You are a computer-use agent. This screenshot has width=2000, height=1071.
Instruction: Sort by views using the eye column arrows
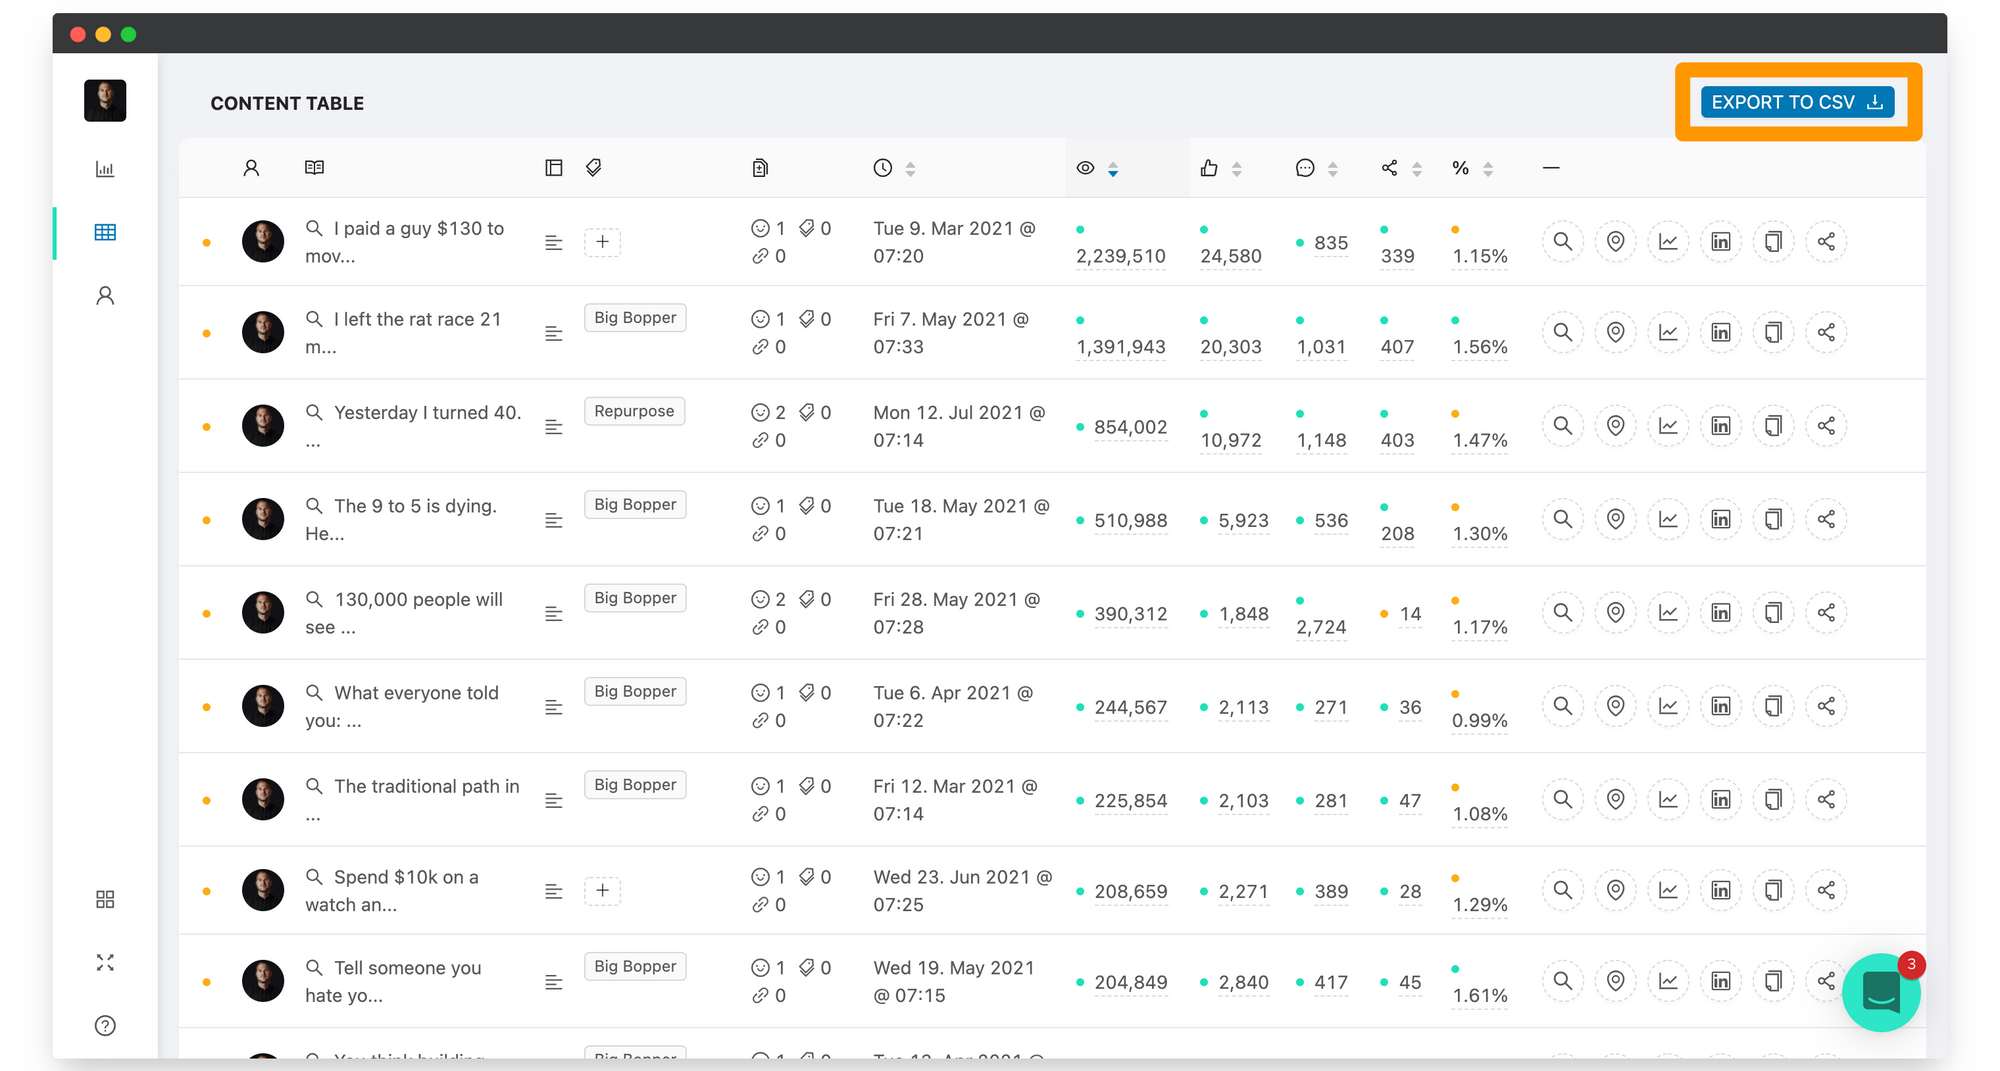point(1113,169)
